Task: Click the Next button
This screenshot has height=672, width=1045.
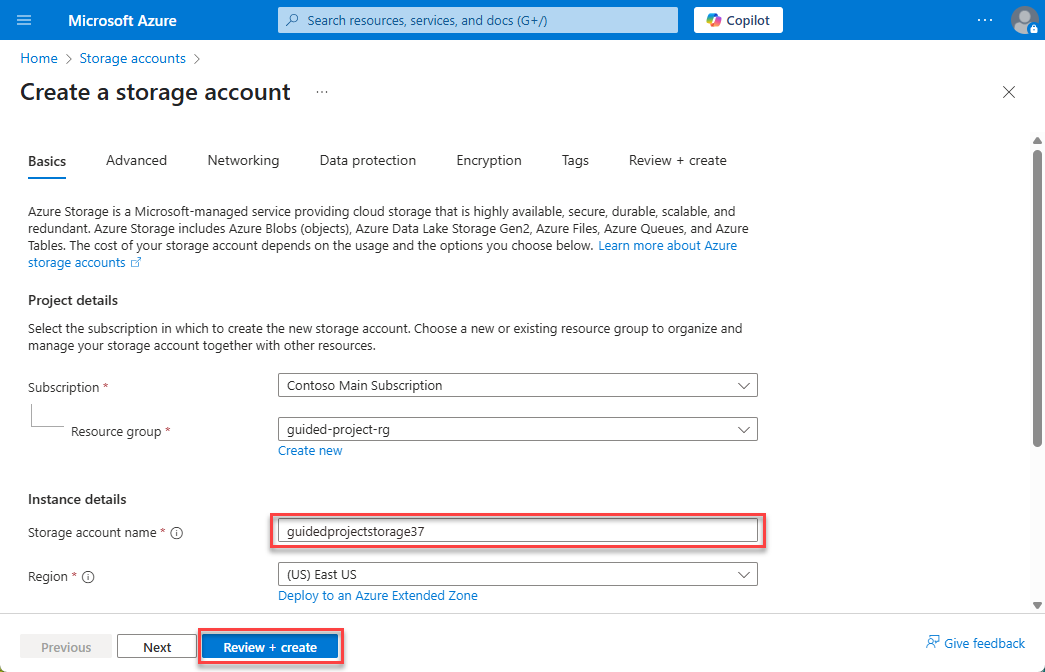Action: point(157,647)
